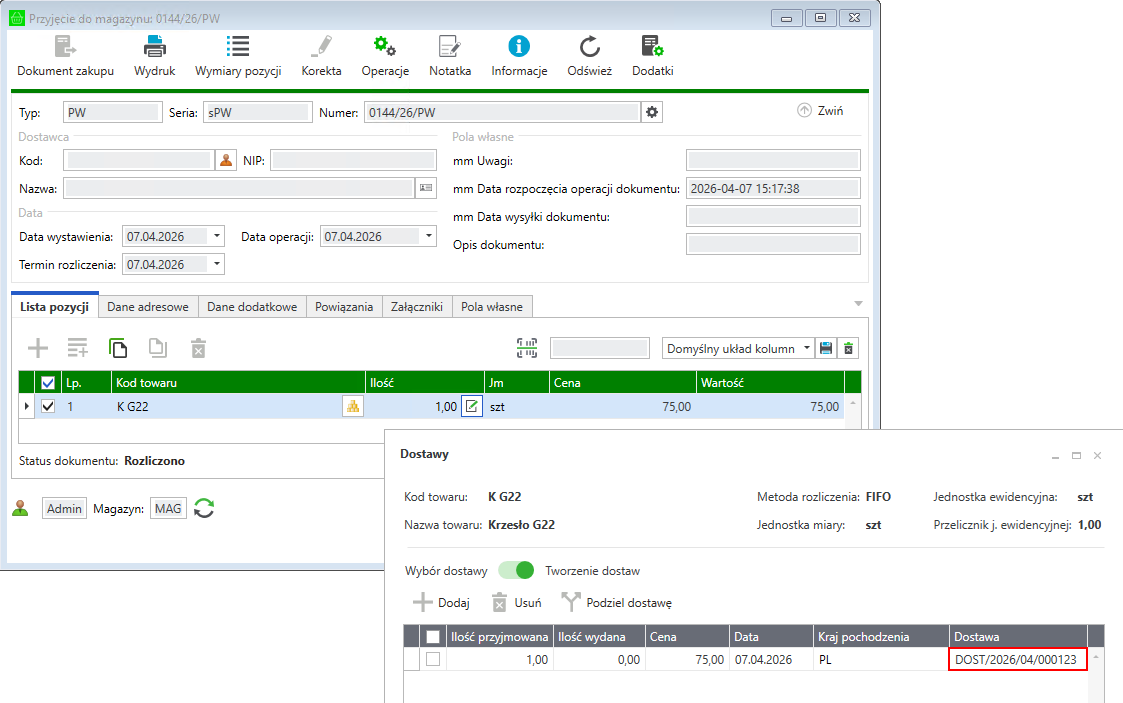Toggle header select-all checkbox in positions list
The height and width of the screenshot is (703, 1123).
click(x=48, y=383)
